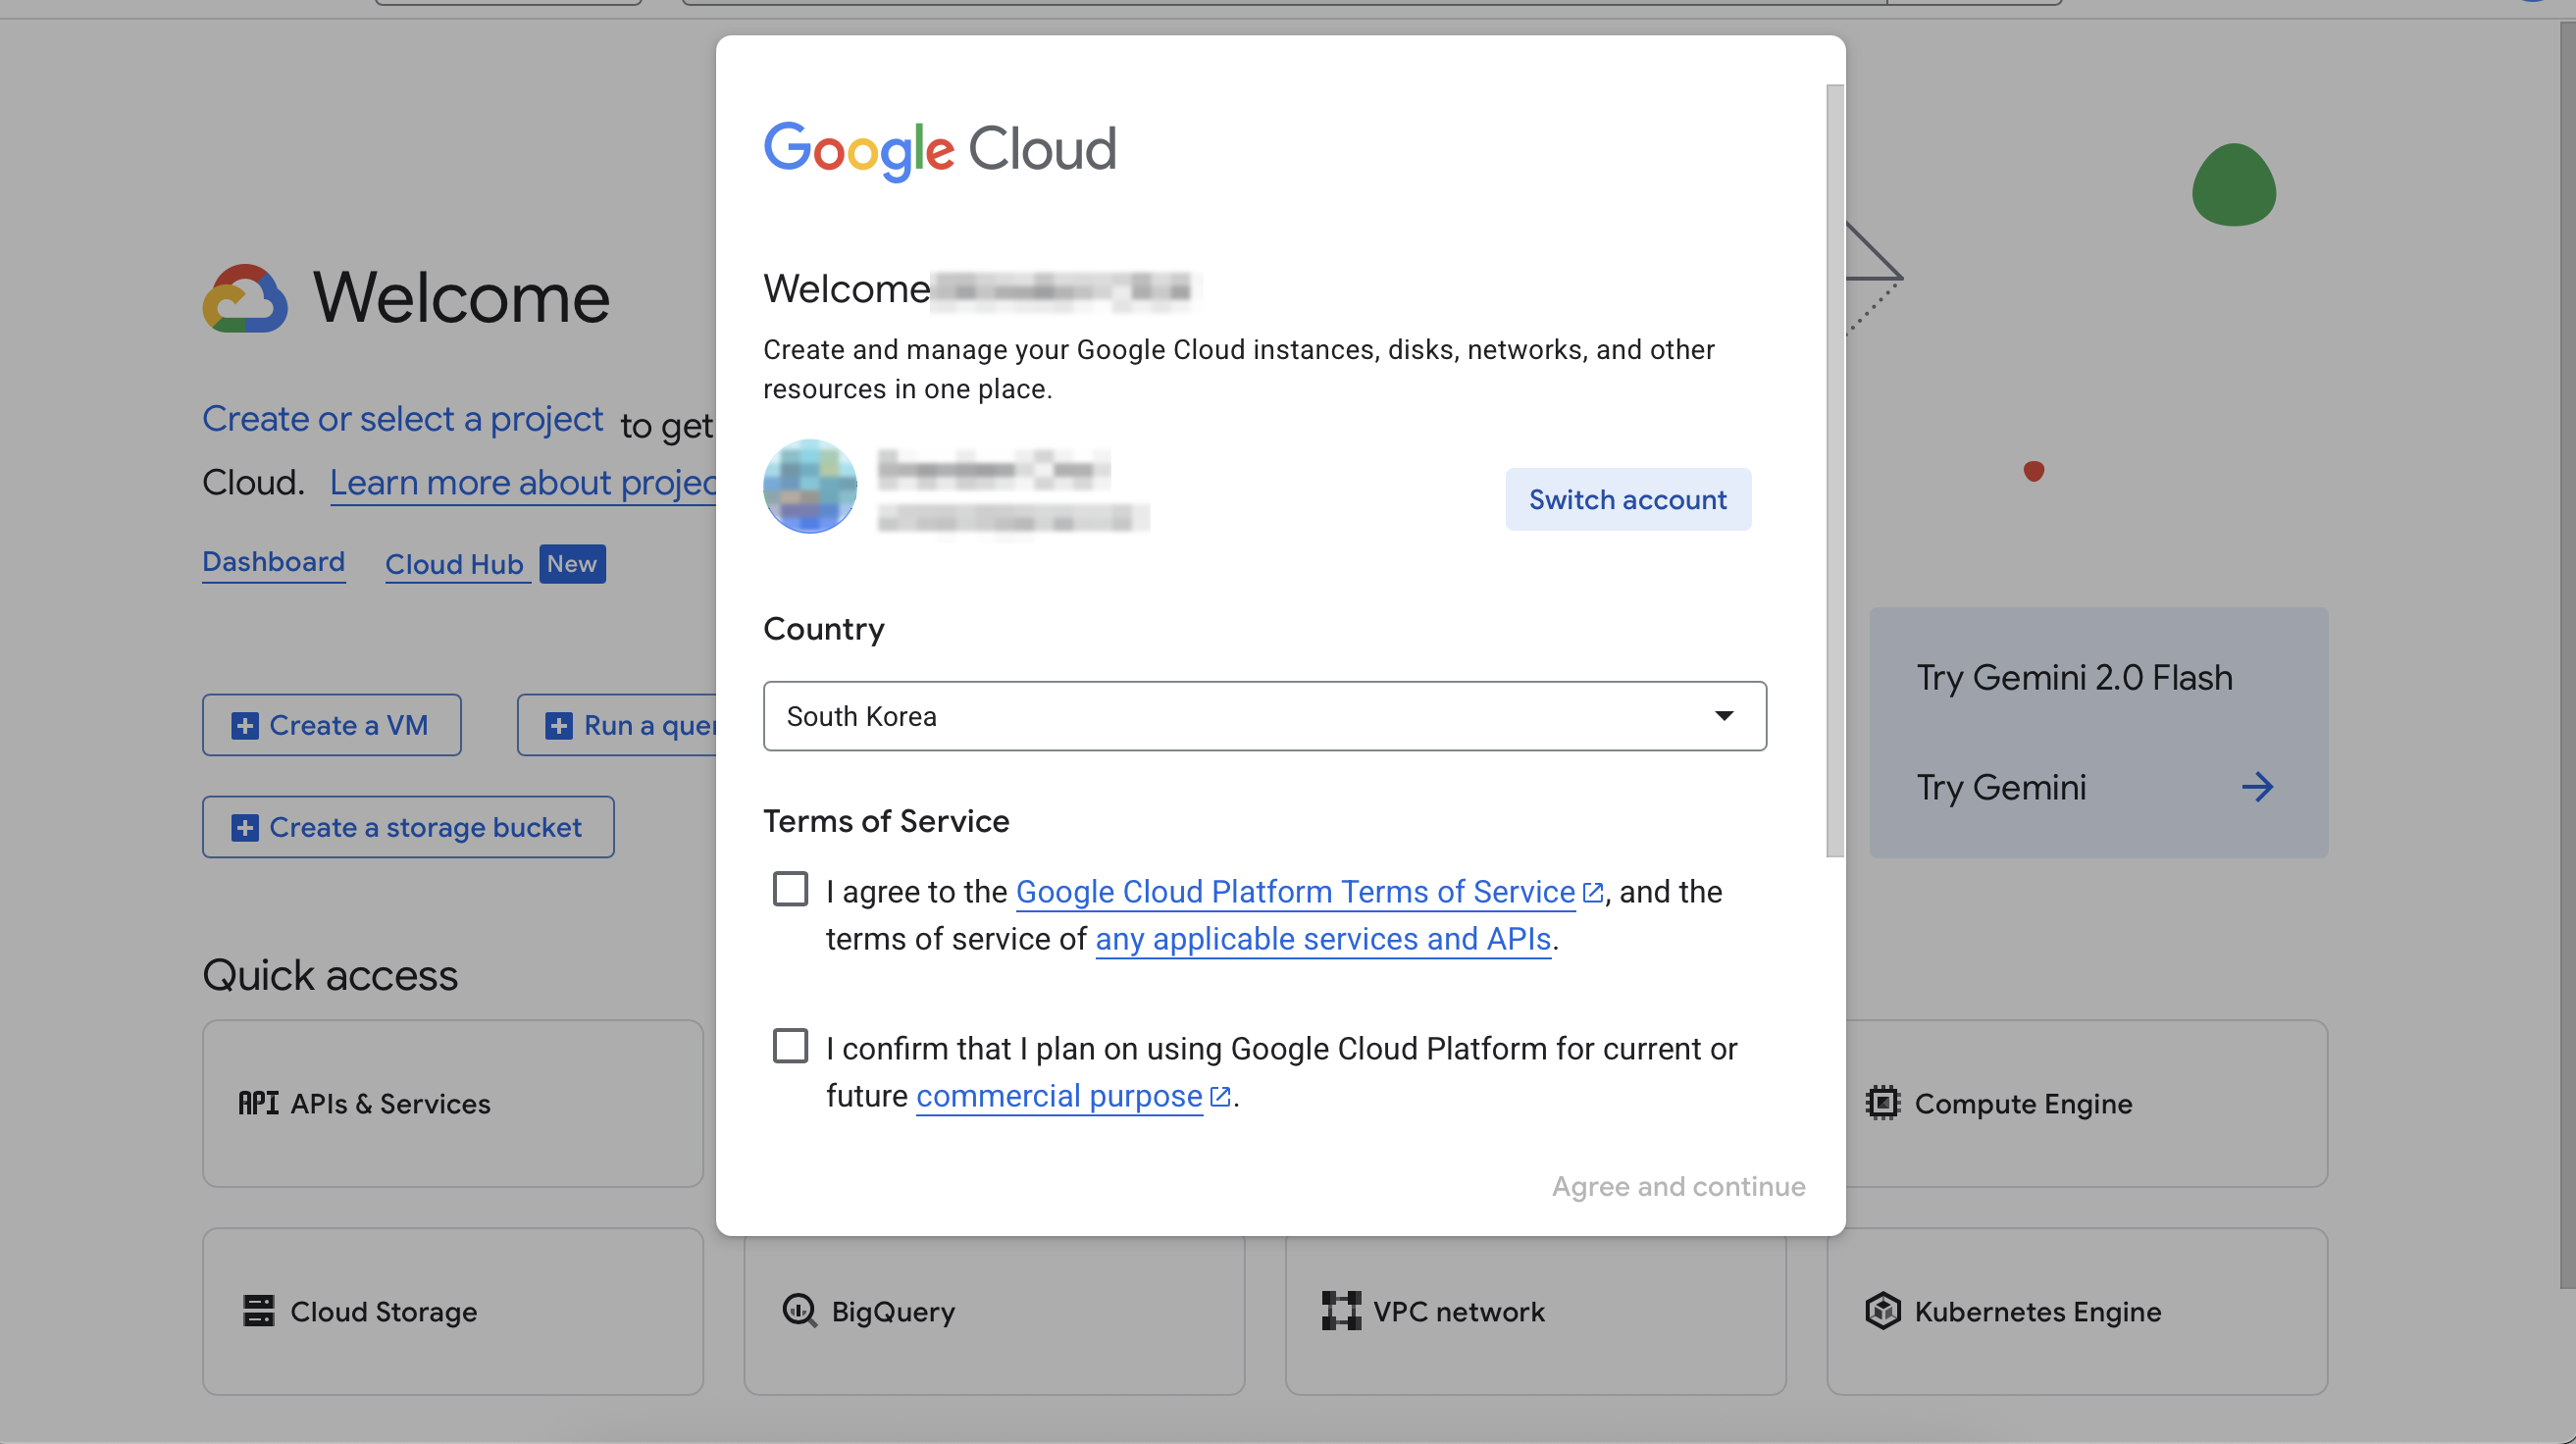Check the commercial purpose confirmation checkbox
Image resolution: width=2576 pixels, height=1444 pixels.
(790, 1045)
